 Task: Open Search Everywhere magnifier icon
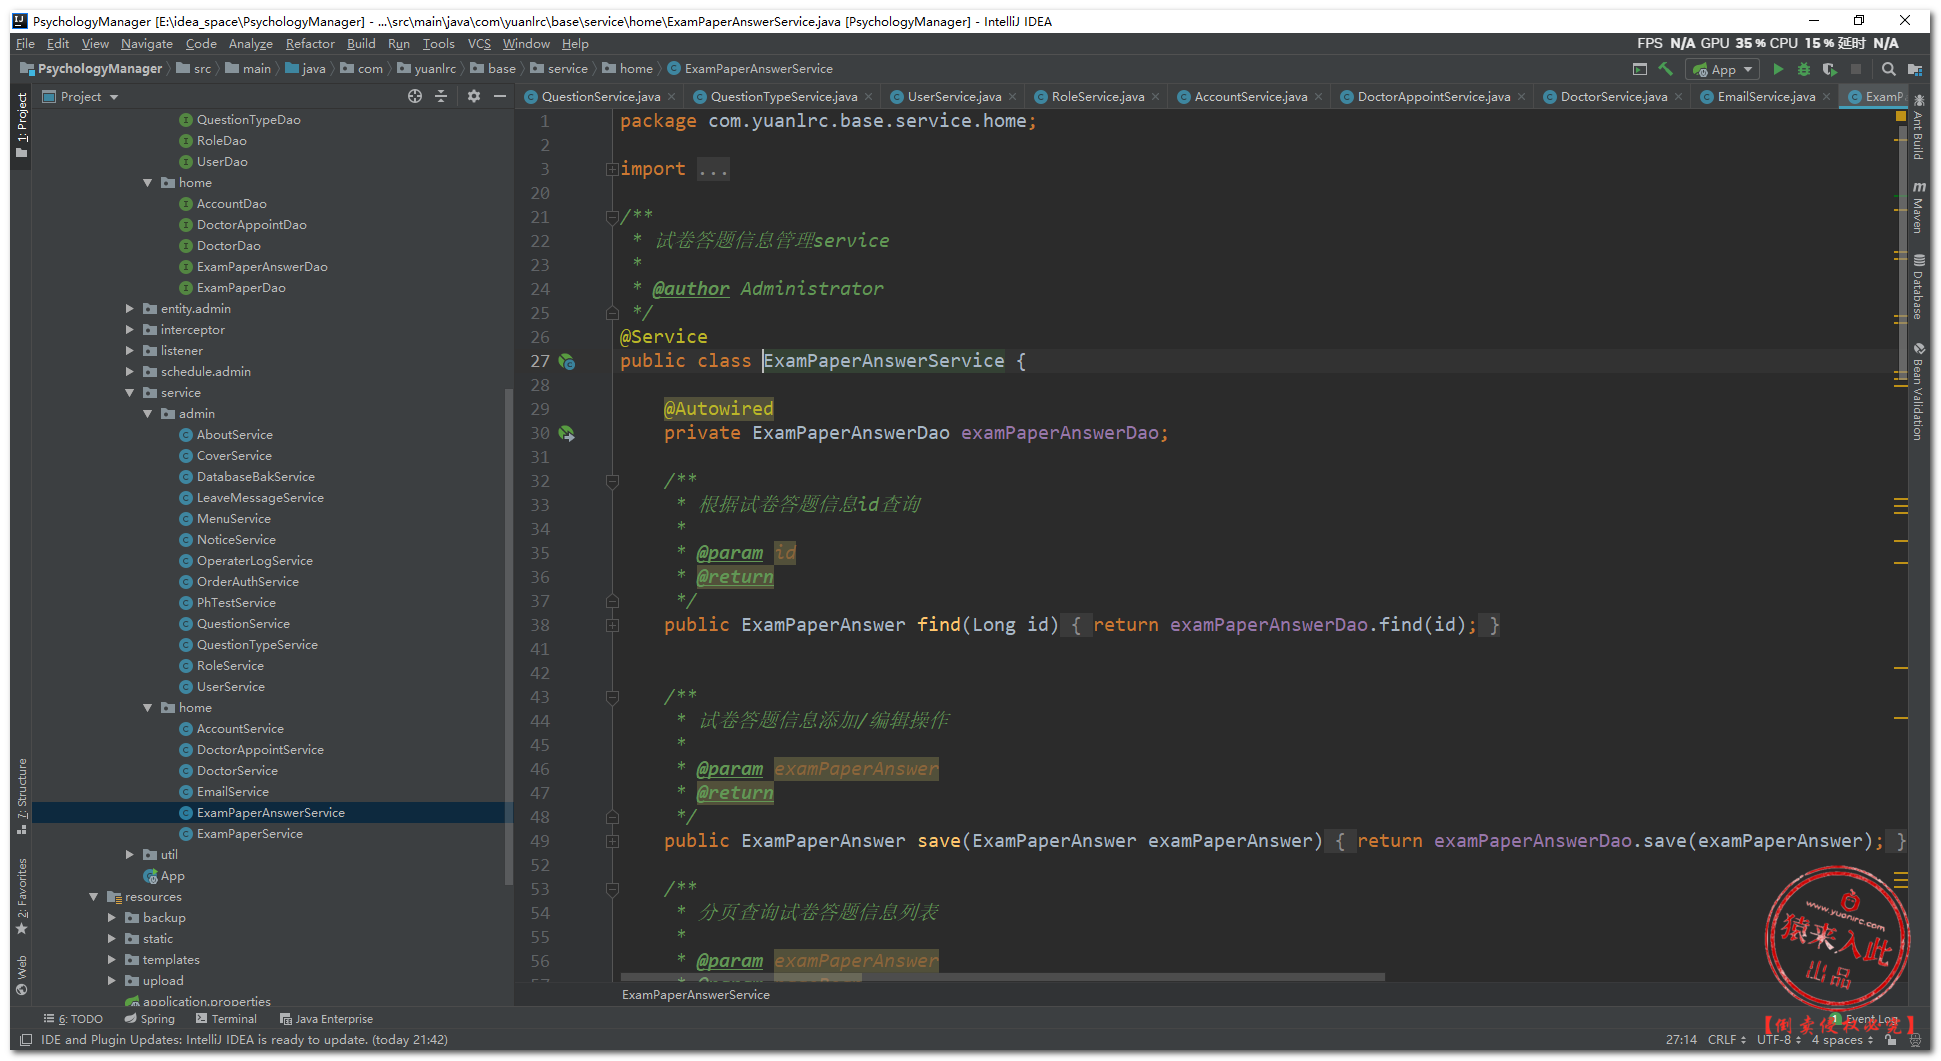click(x=1888, y=69)
